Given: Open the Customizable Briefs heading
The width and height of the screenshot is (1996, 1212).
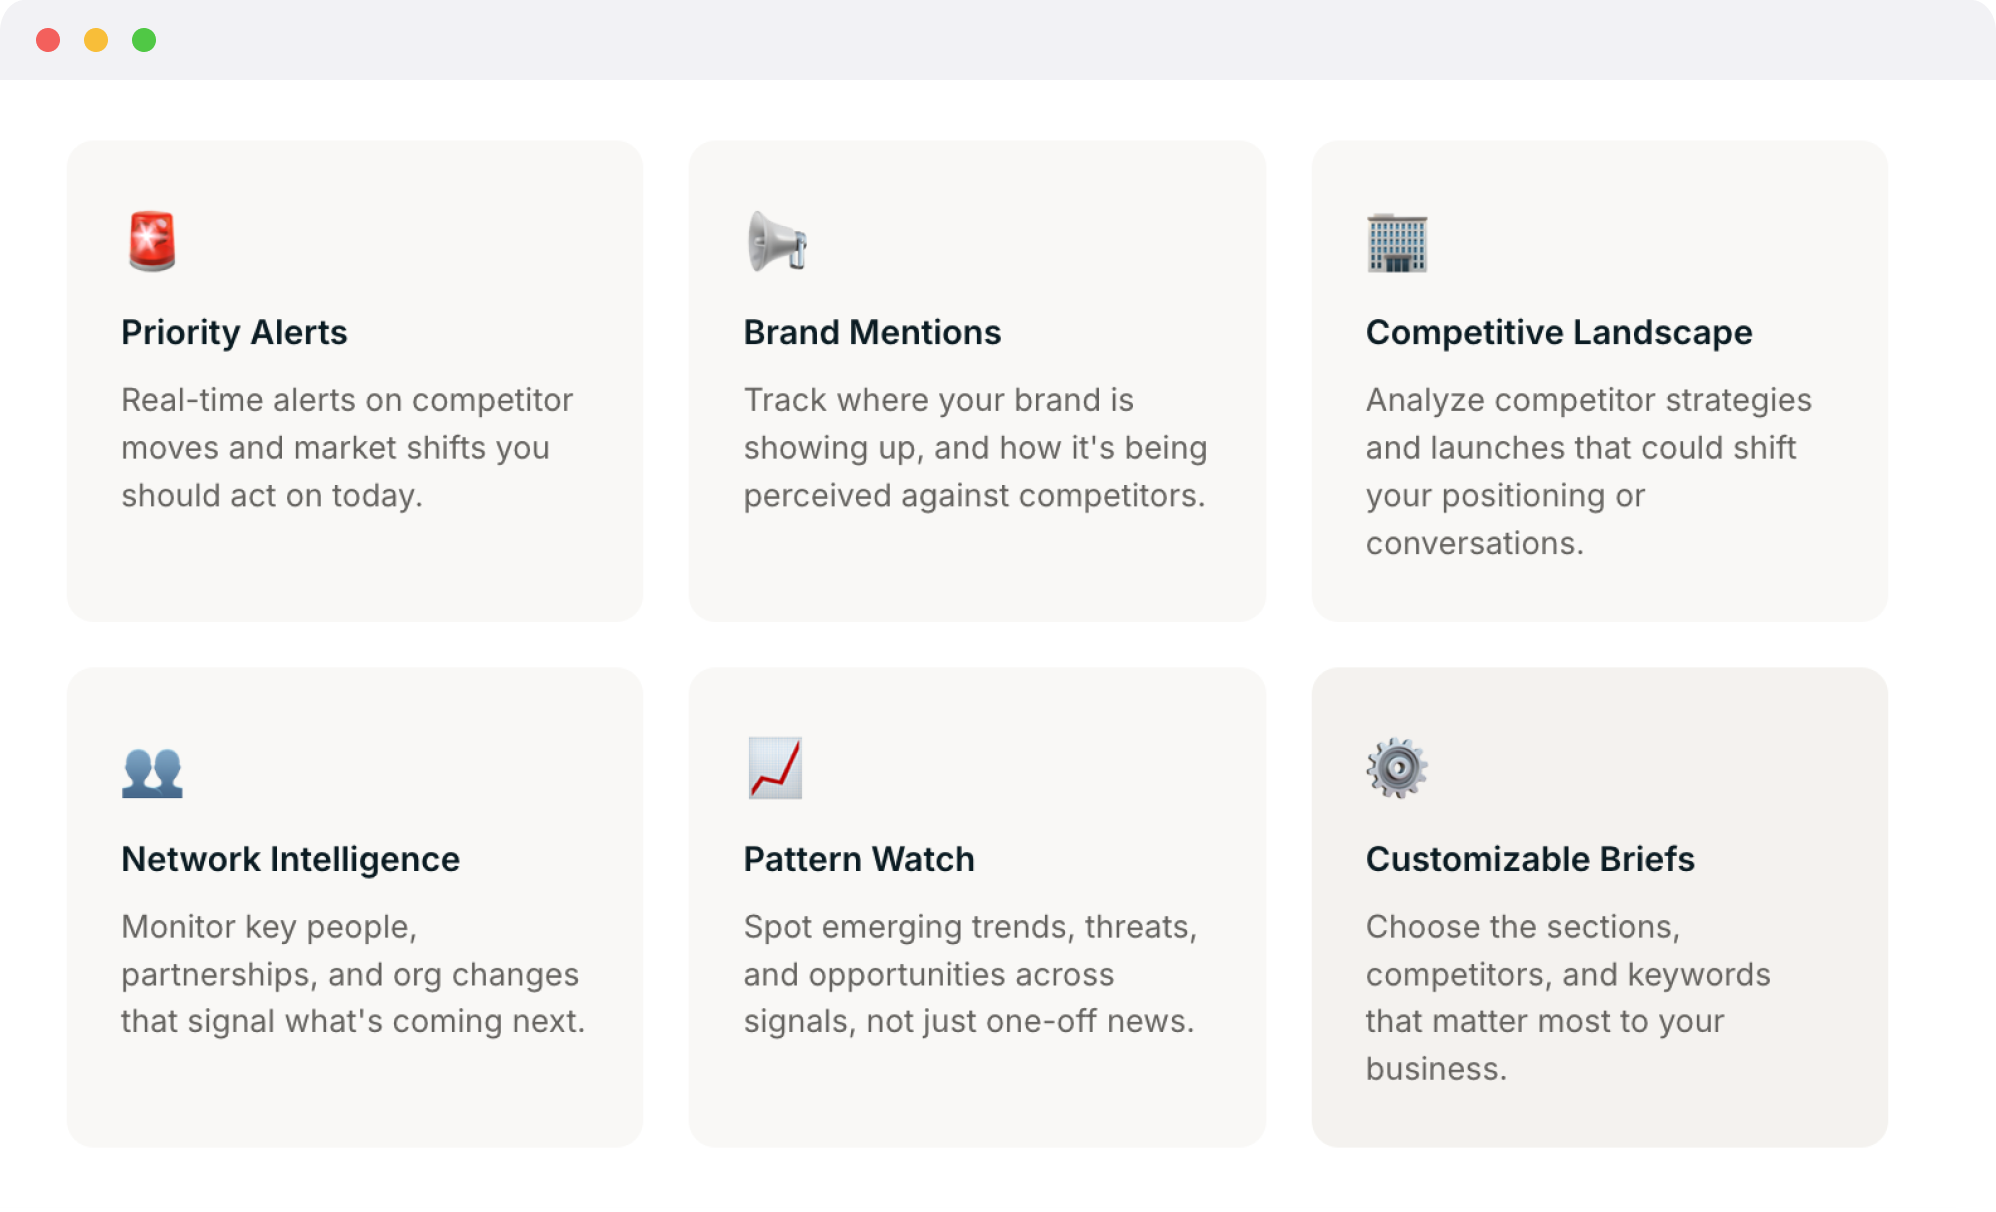Looking at the screenshot, I should (x=1530, y=859).
